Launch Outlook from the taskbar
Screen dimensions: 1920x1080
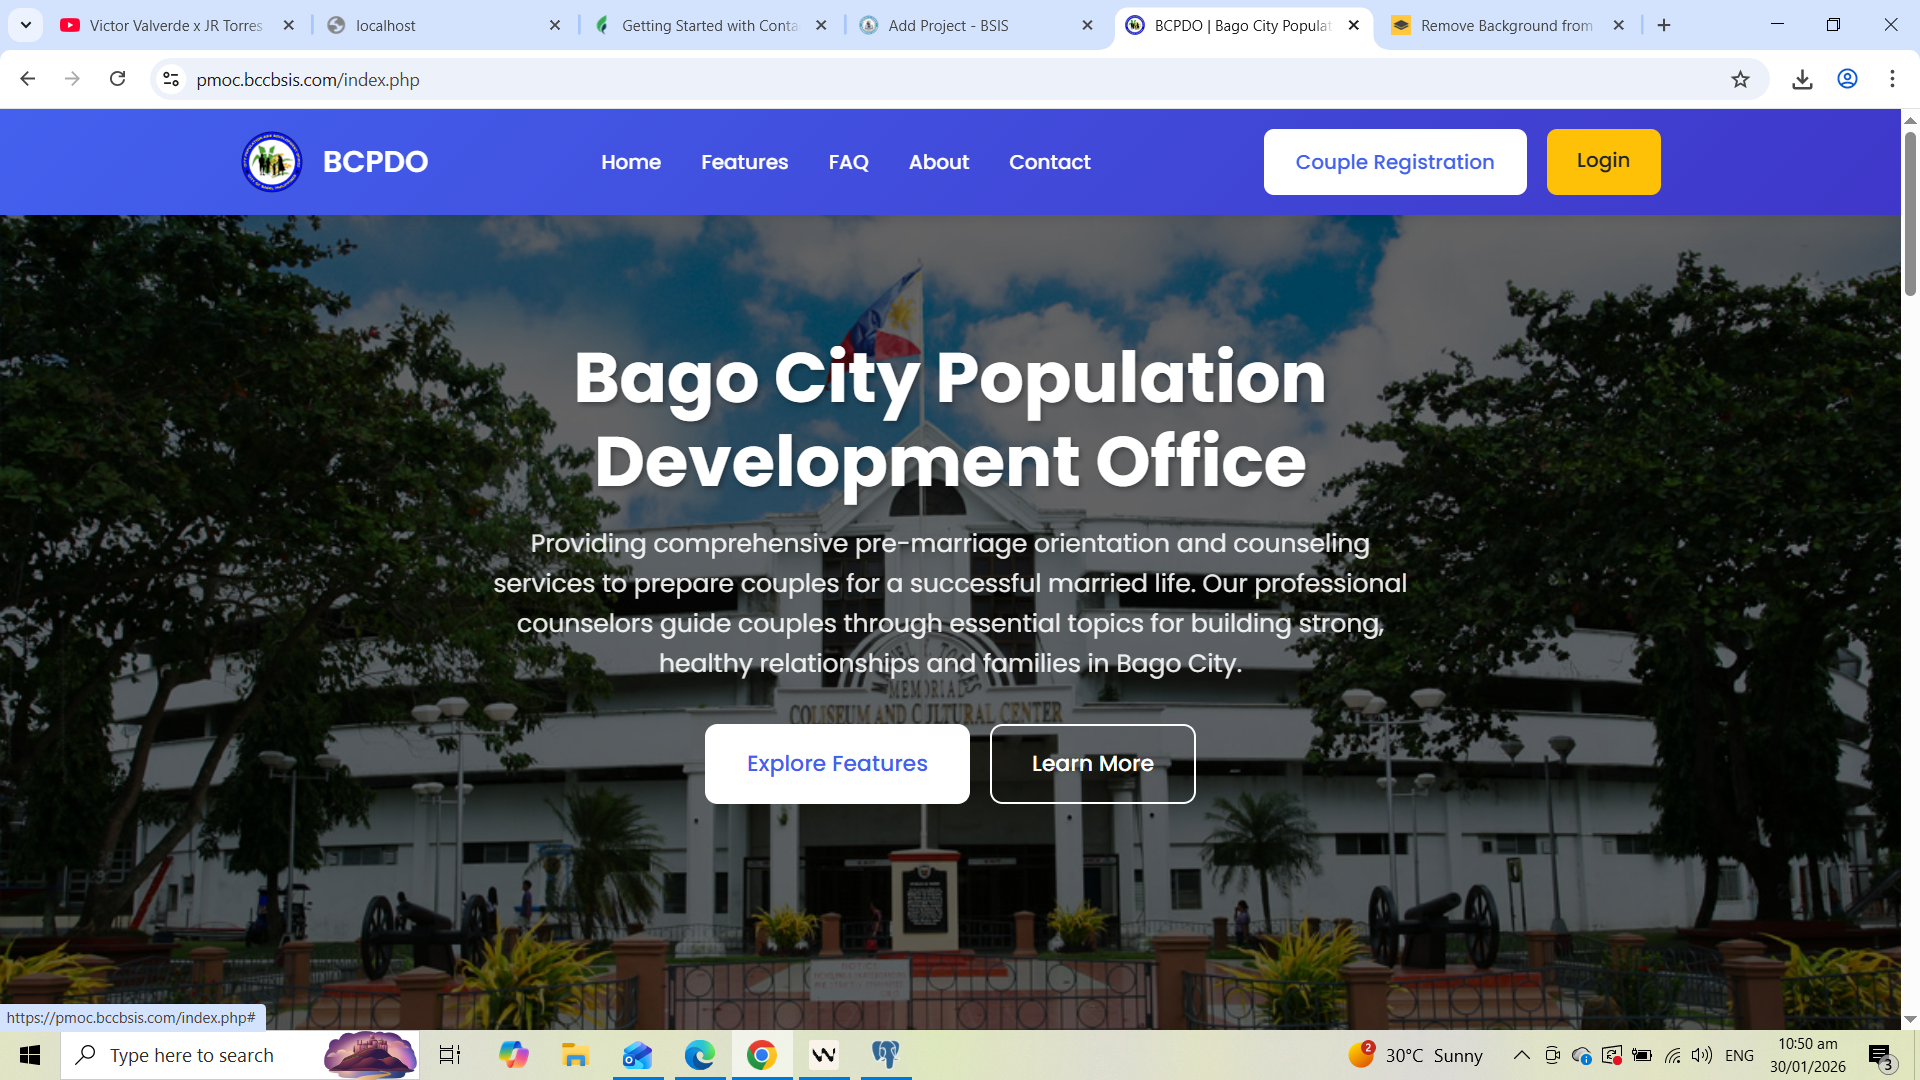click(x=637, y=1055)
